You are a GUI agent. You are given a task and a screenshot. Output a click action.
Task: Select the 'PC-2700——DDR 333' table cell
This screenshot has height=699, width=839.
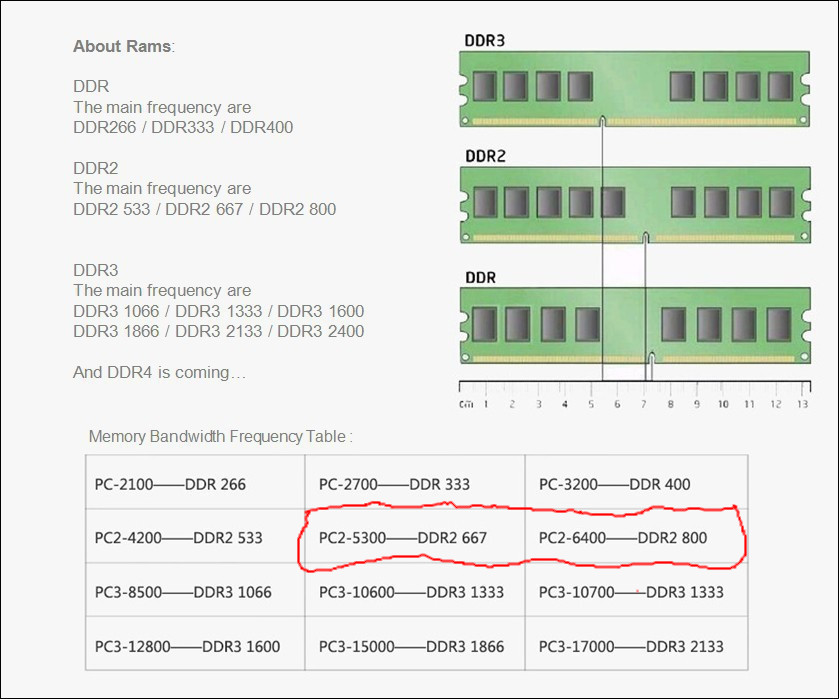(x=415, y=482)
